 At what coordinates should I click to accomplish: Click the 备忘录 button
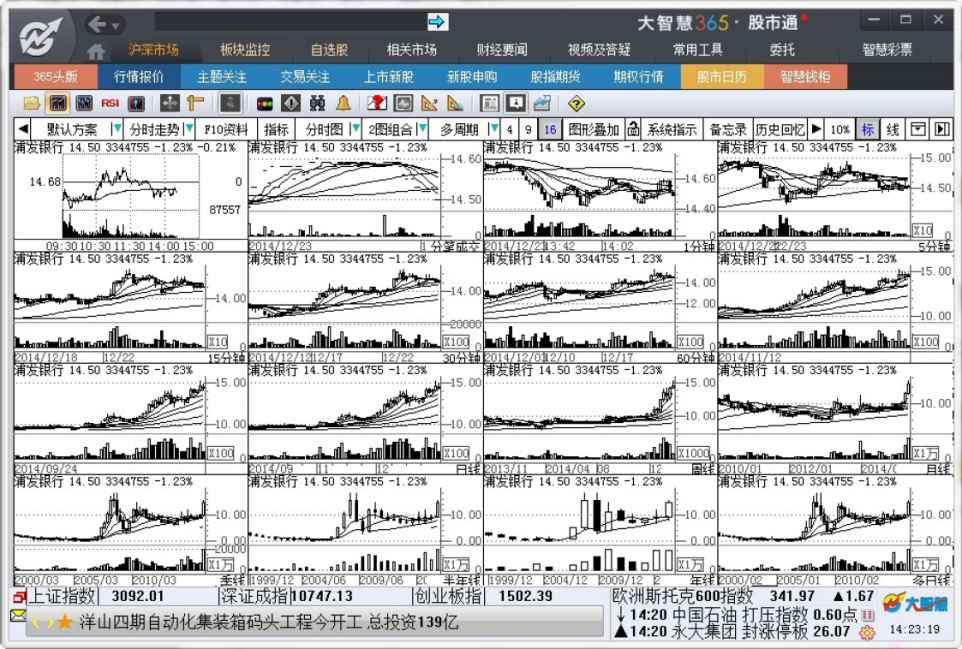tap(727, 129)
